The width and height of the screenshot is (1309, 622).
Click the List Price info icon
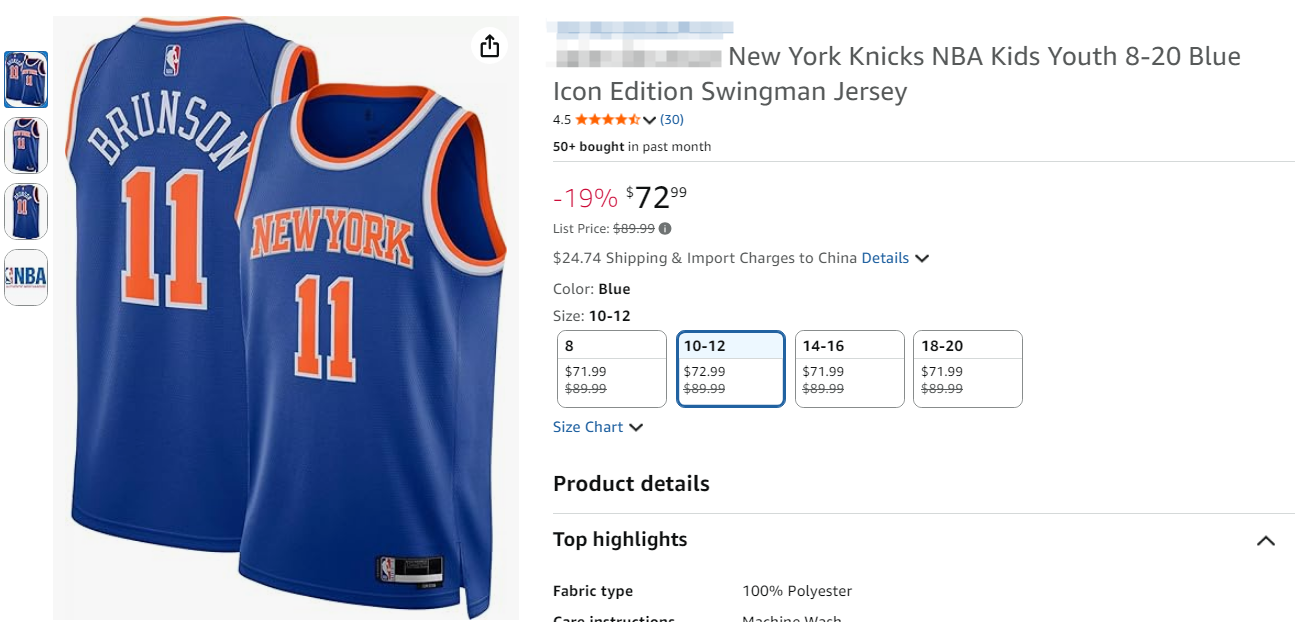coord(665,228)
